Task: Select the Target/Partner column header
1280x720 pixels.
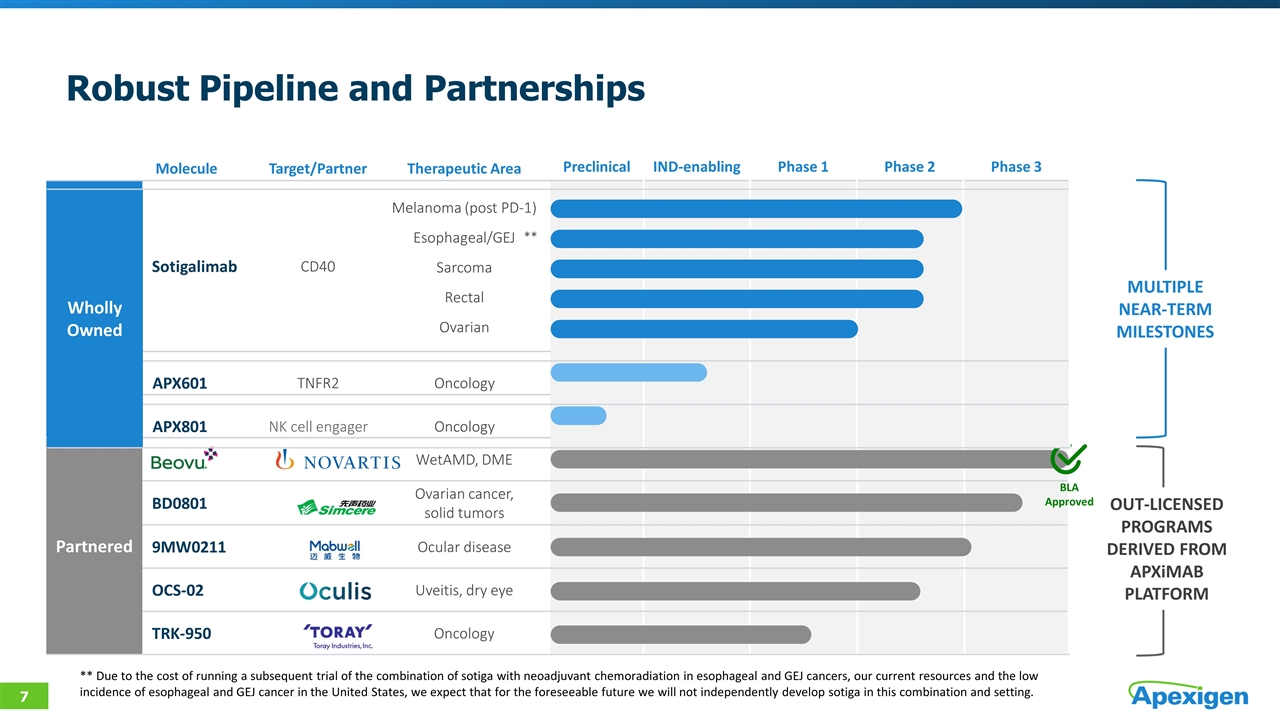Action: click(x=318, y=168)
